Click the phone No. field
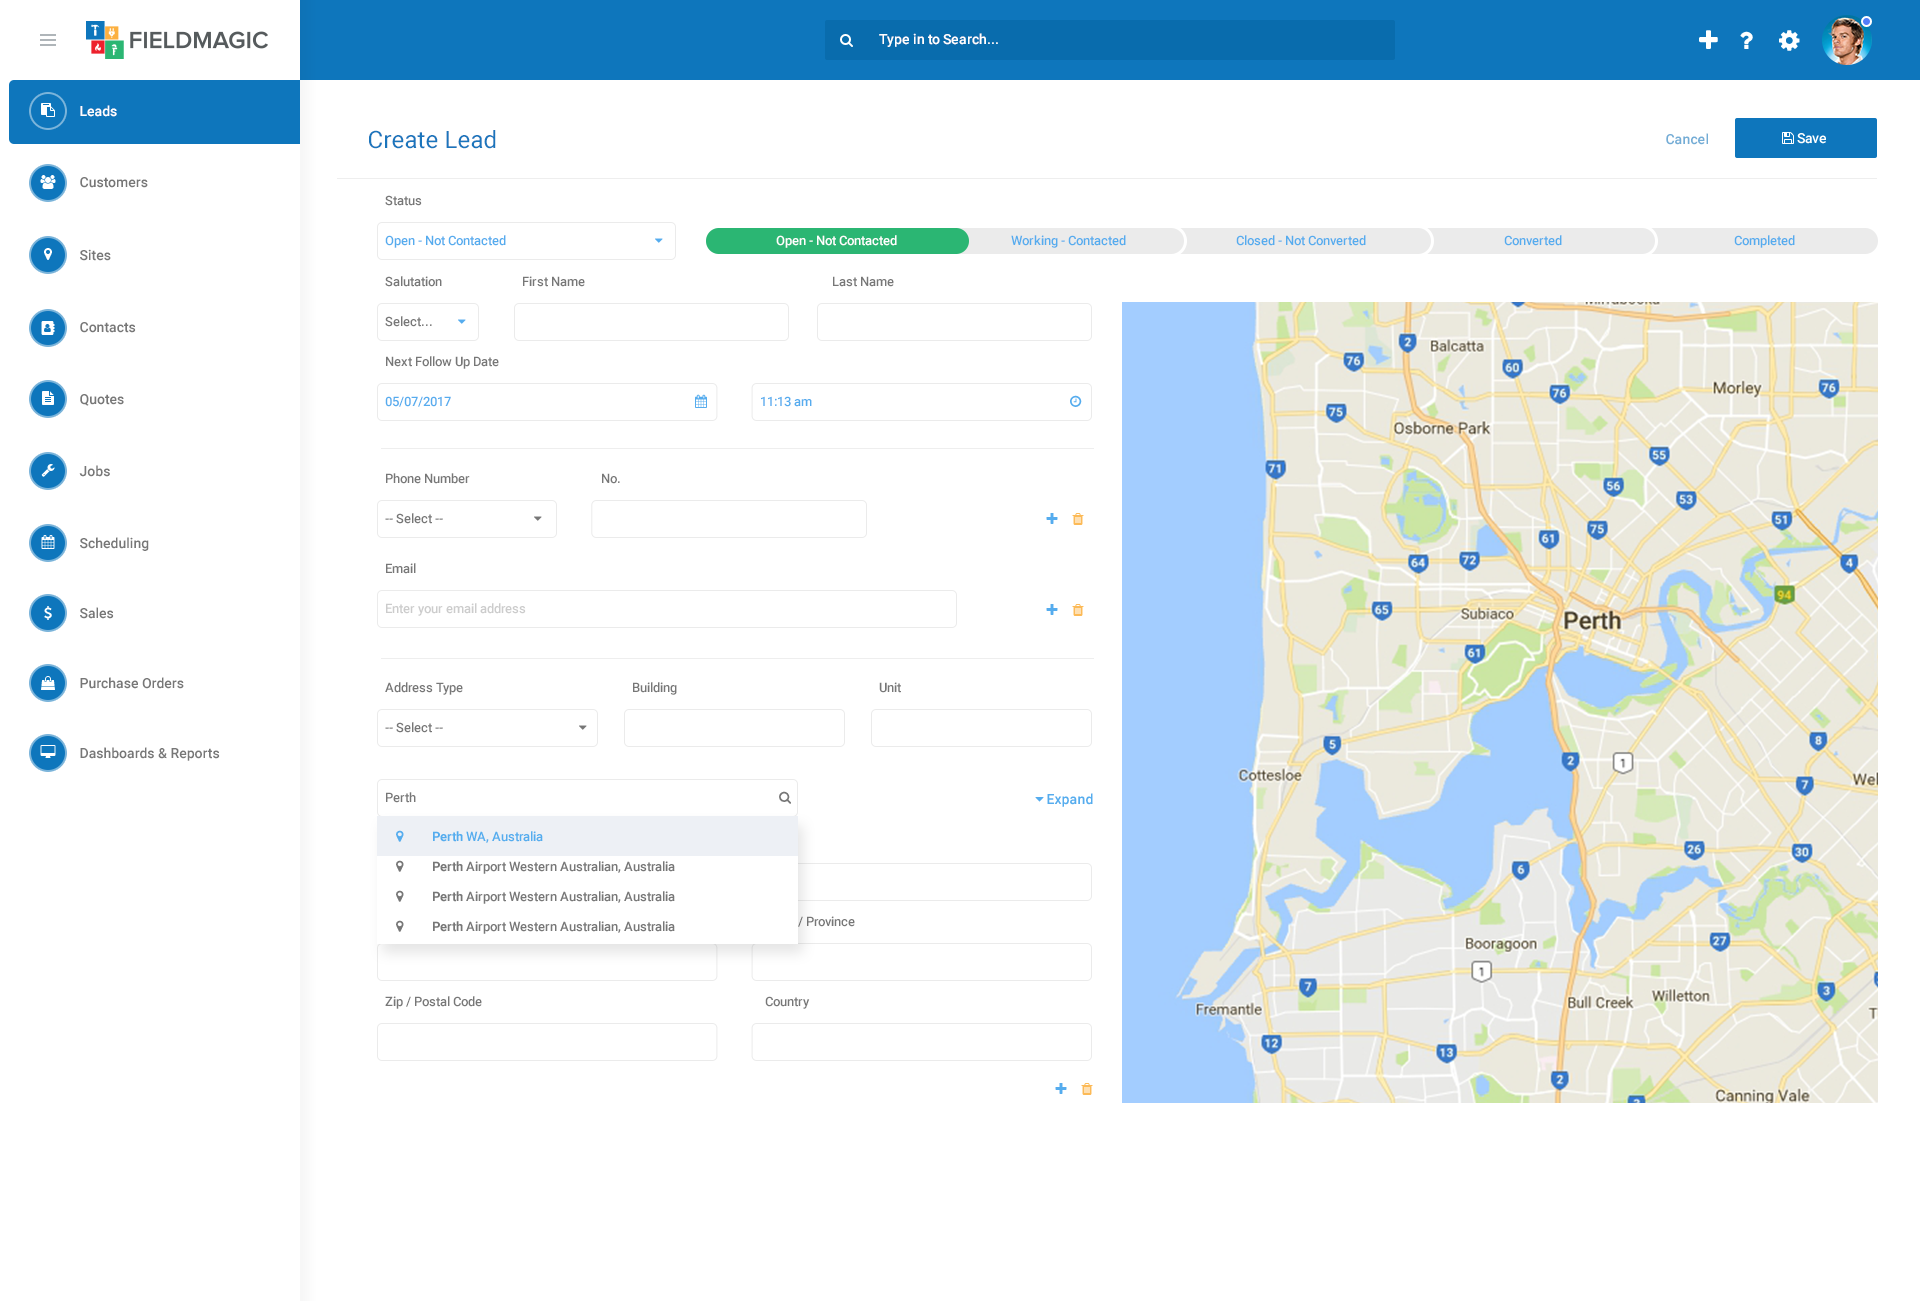The width and height of the screenshot is (1920, 1301). coord(729,519)
